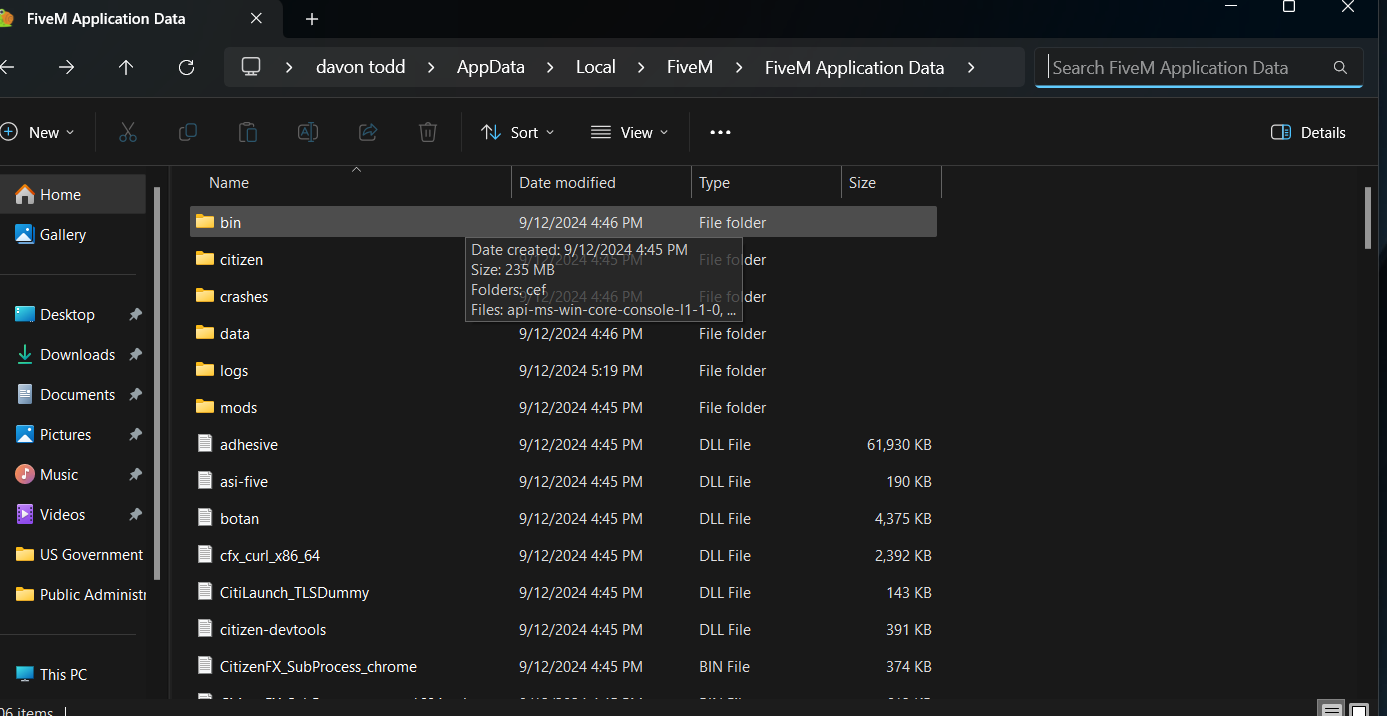
Task: Select CitizenFX_SubProcess_chrome file name
Action: coord(318,666)
